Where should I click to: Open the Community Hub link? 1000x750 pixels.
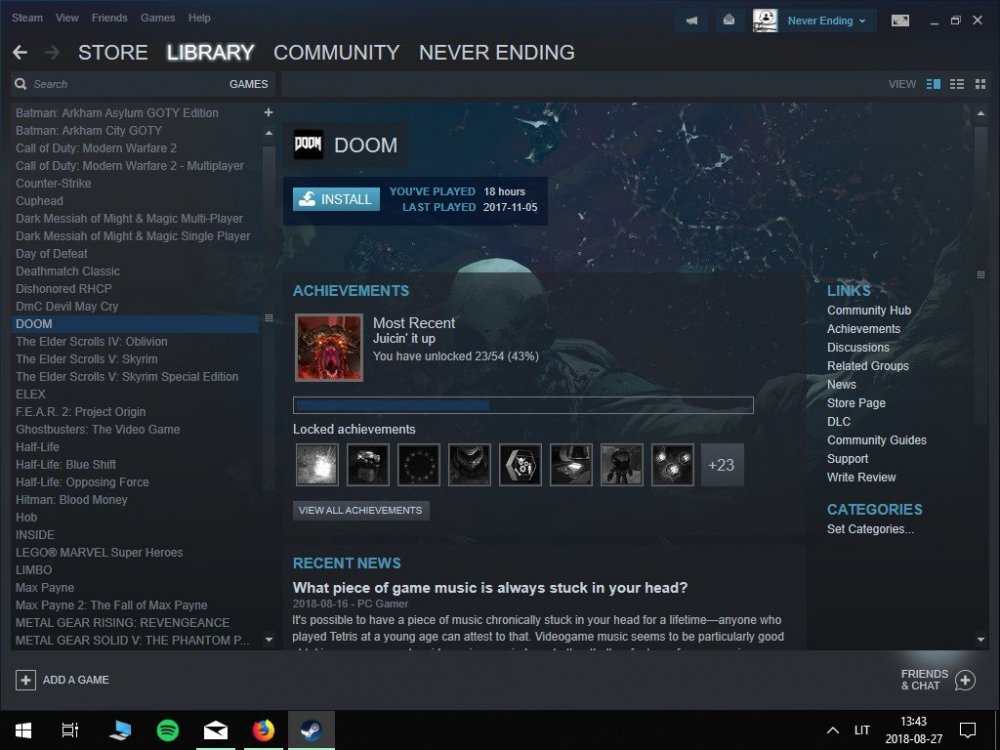click(869, 311)
